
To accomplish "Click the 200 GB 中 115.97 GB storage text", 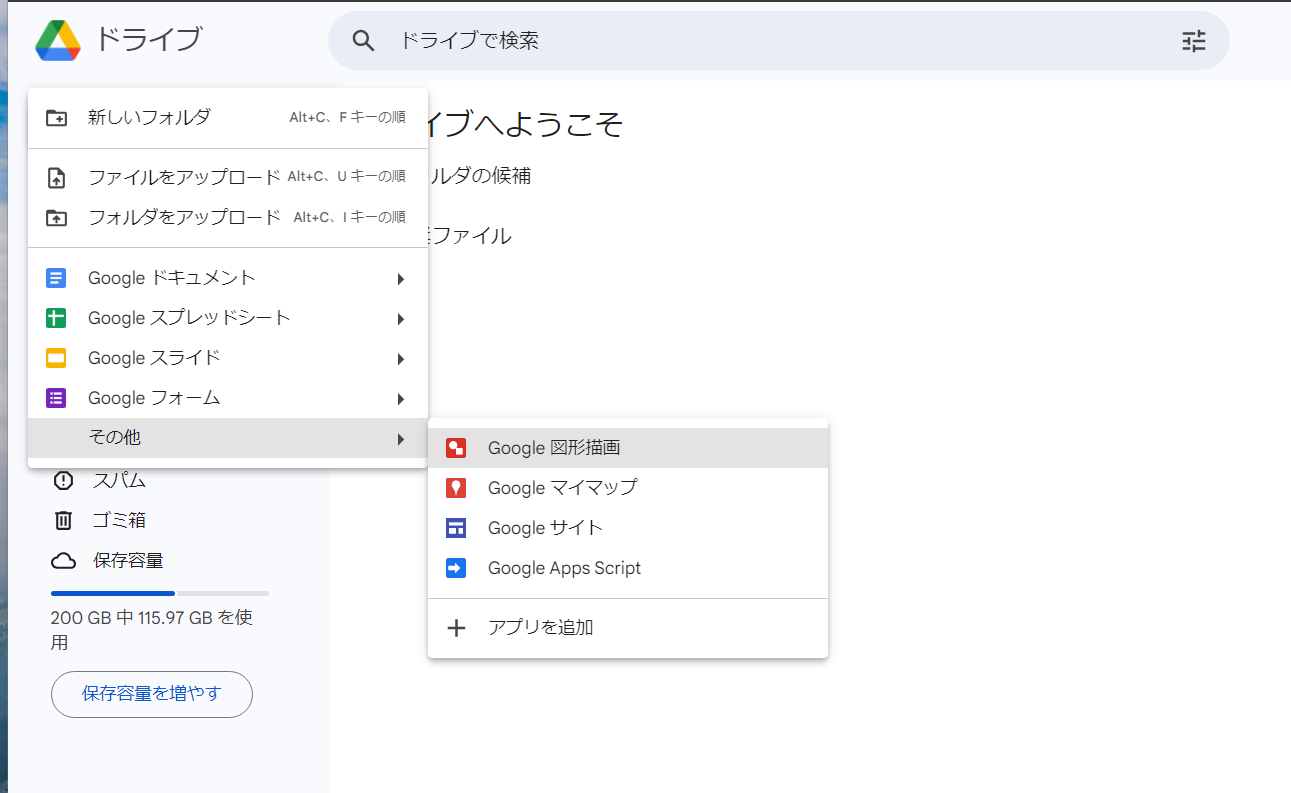I will 152,630.
